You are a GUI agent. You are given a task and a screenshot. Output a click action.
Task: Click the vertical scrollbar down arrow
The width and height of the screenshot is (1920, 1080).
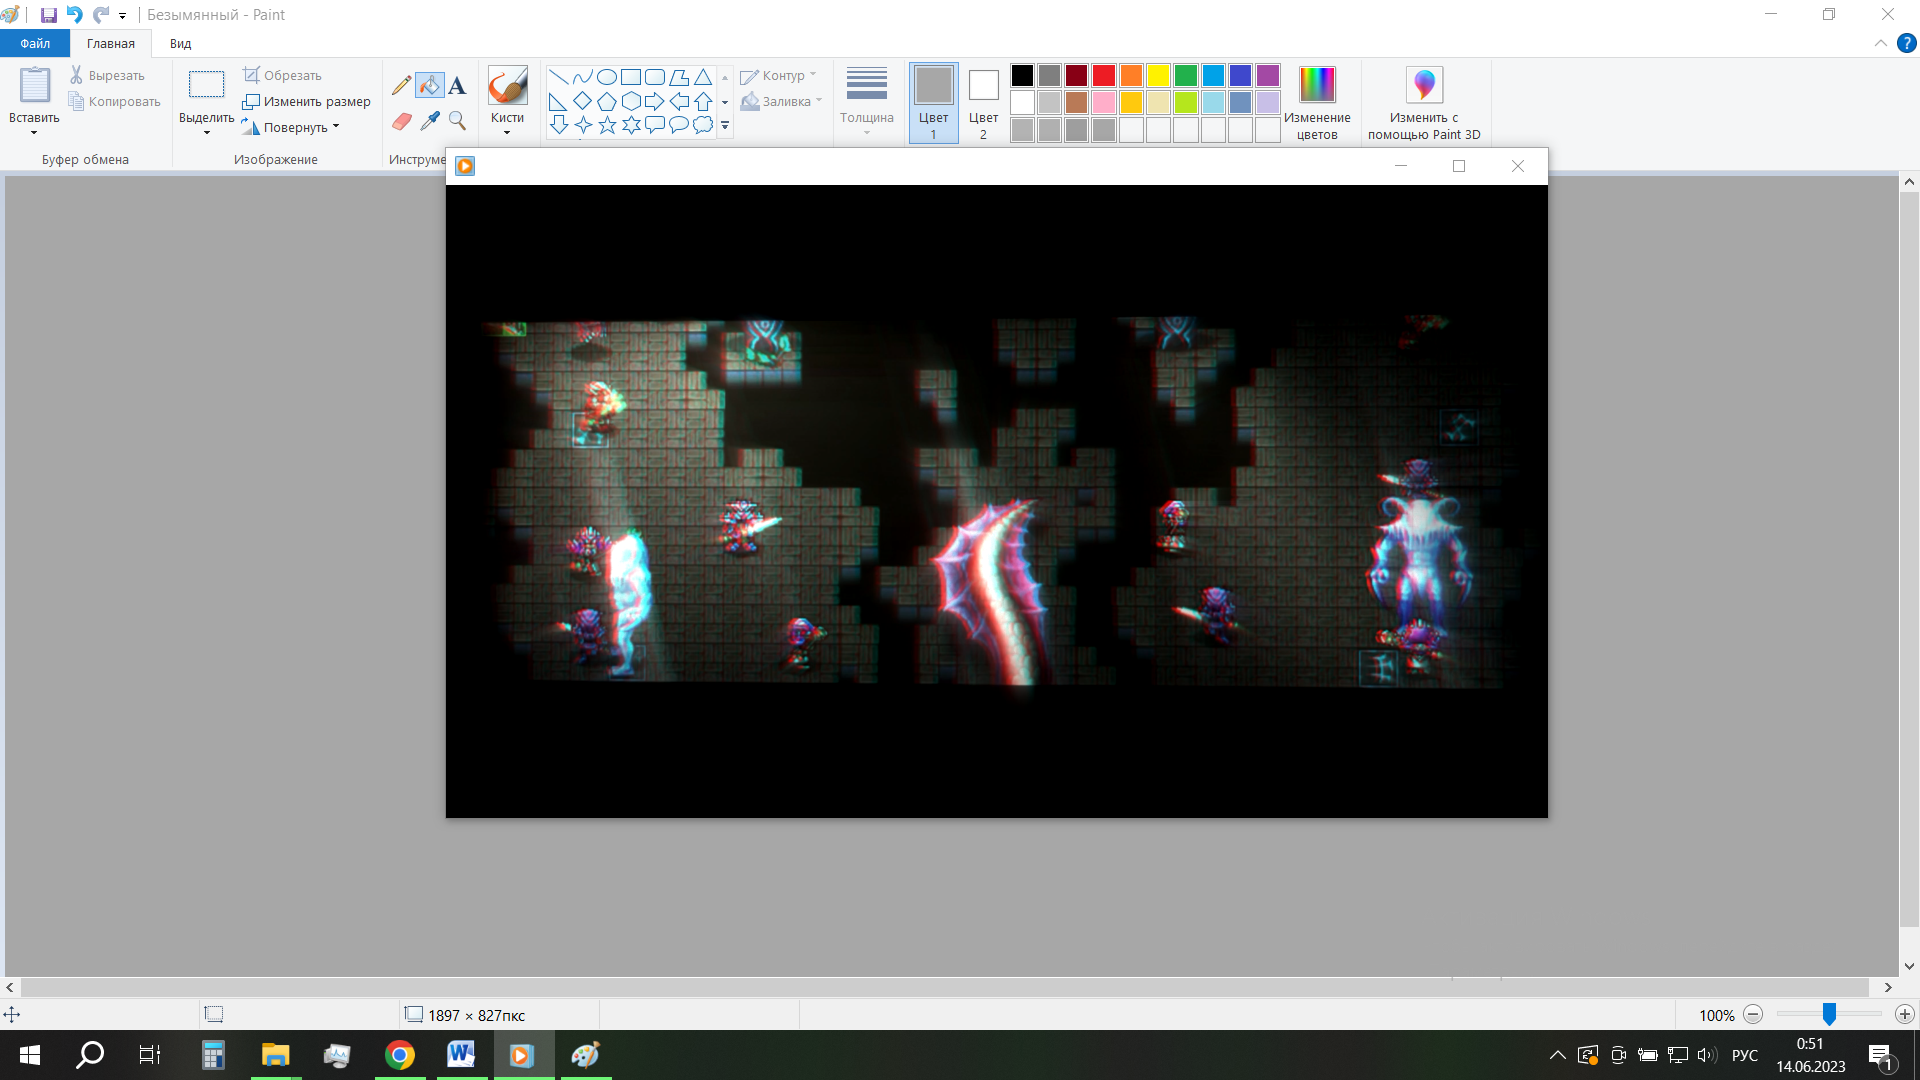pos(1909,966)
